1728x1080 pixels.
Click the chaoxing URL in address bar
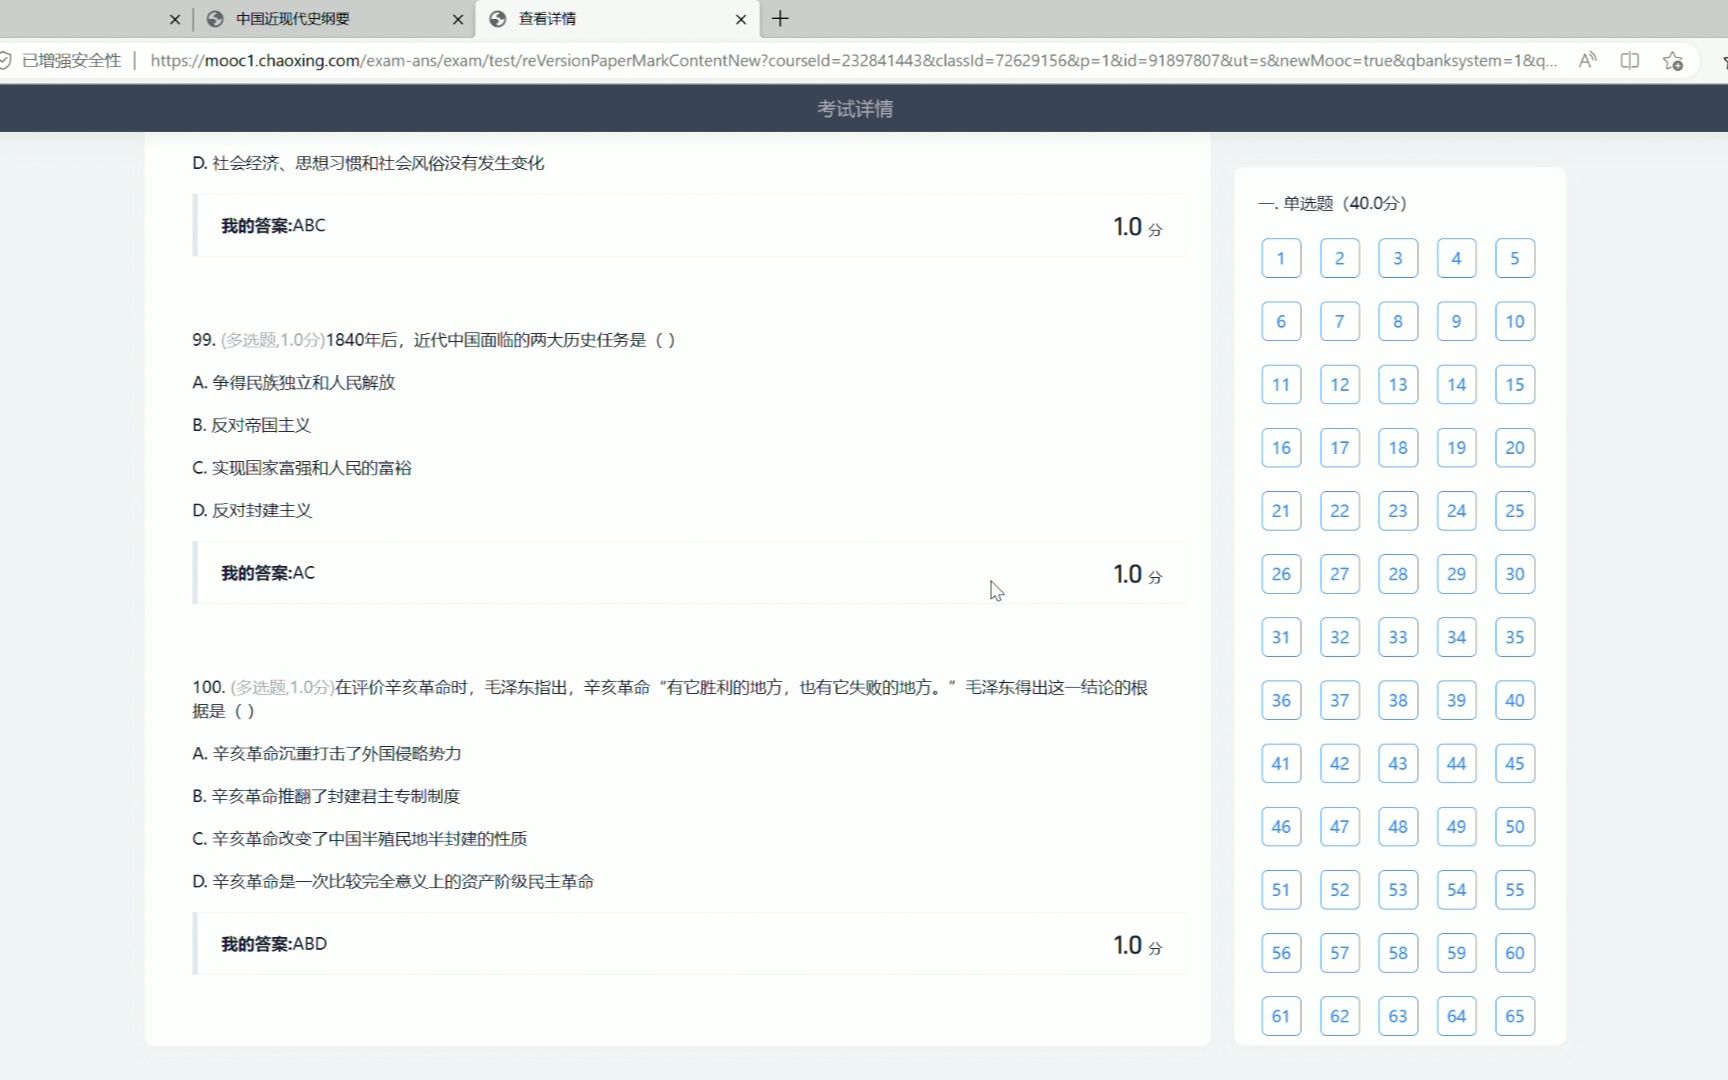[853, 61]
